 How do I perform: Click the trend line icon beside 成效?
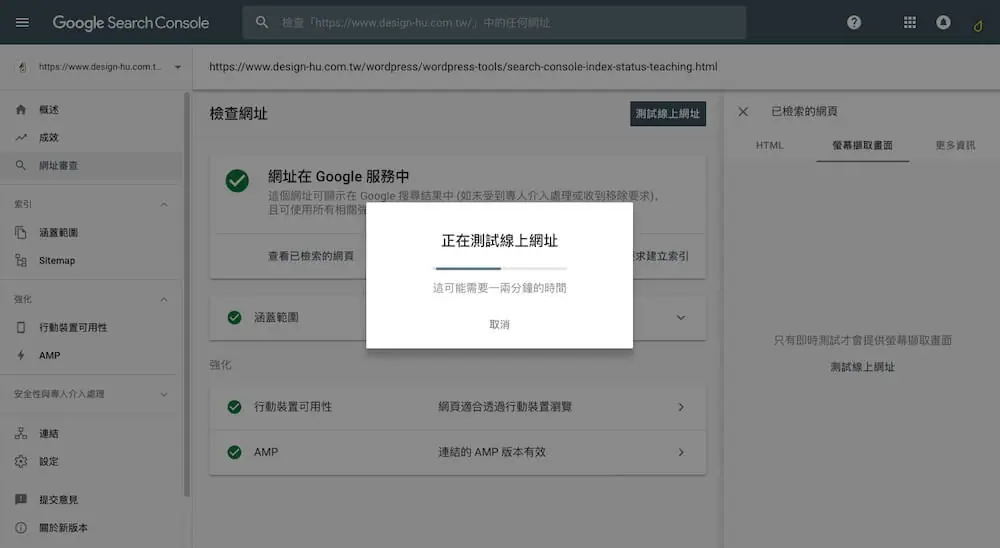pyautogui.click(x=21, y=137)
